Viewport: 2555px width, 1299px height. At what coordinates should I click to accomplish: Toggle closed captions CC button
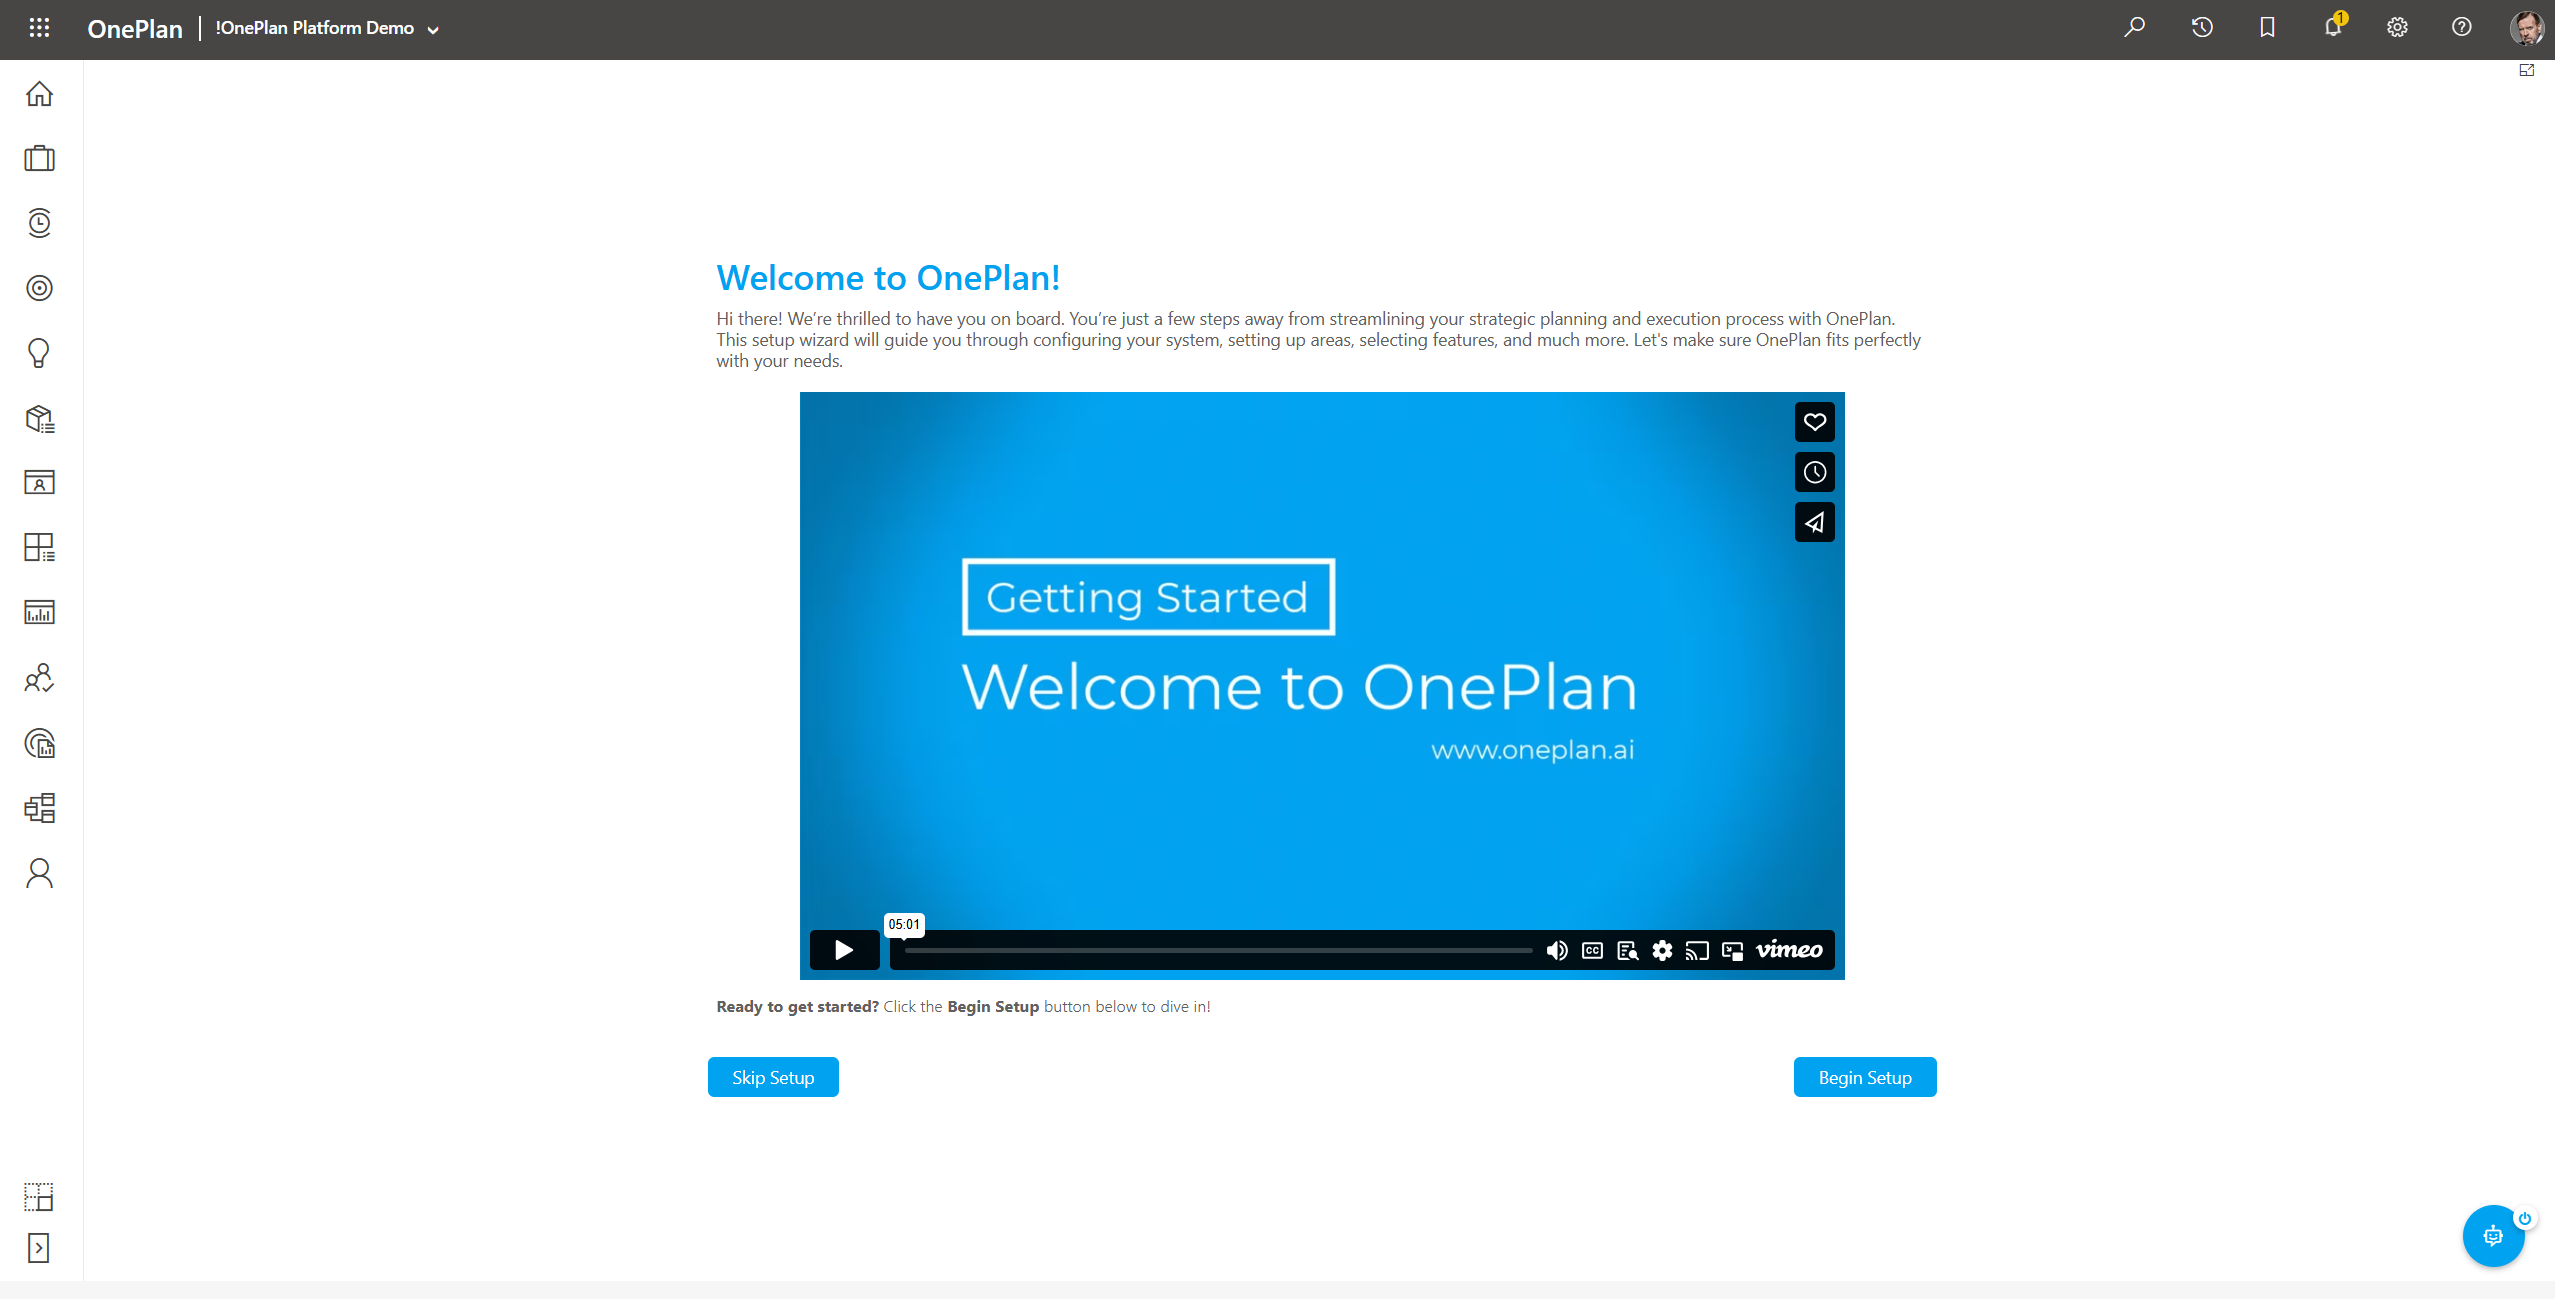pos(1593,950)
